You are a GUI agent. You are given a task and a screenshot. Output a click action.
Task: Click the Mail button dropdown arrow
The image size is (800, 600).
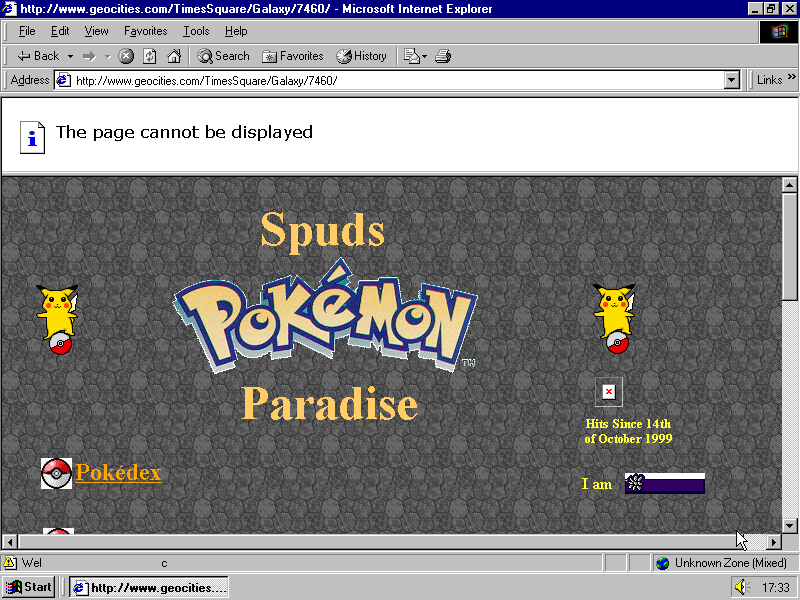click(x=424, y=56)
